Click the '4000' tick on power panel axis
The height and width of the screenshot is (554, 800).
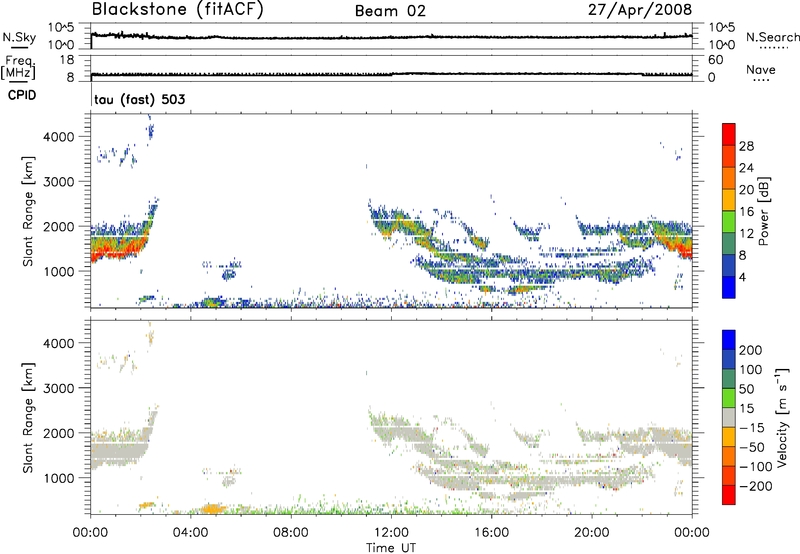pos(59,137)
